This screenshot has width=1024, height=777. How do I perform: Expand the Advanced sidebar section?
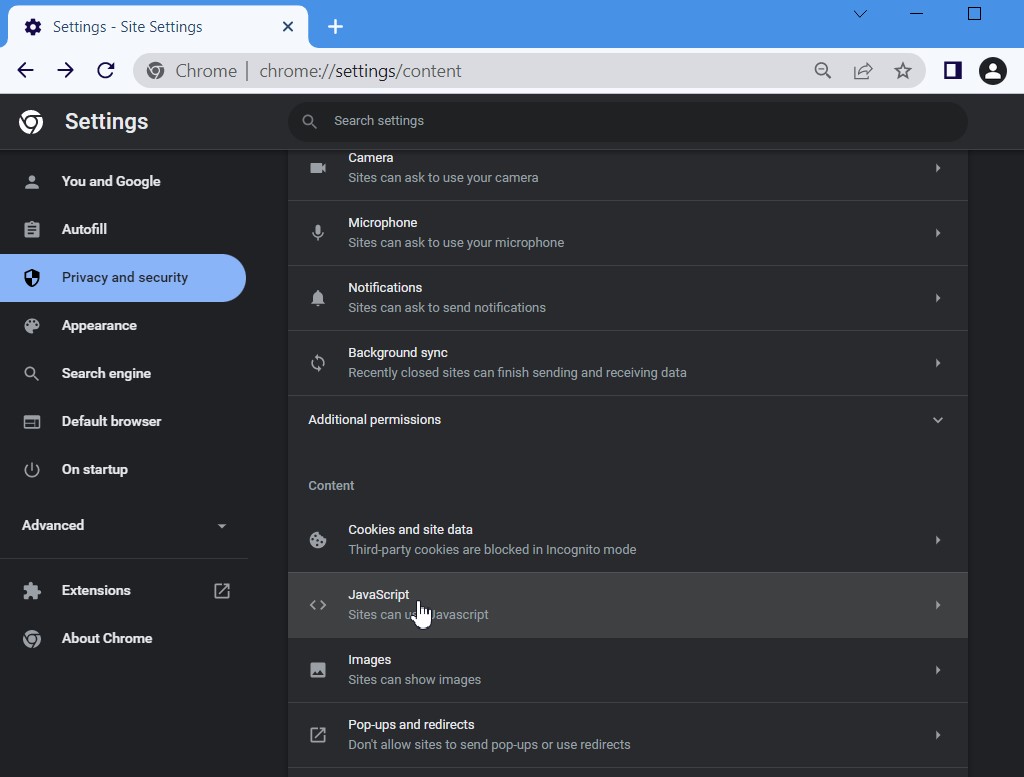coord(123,526)
